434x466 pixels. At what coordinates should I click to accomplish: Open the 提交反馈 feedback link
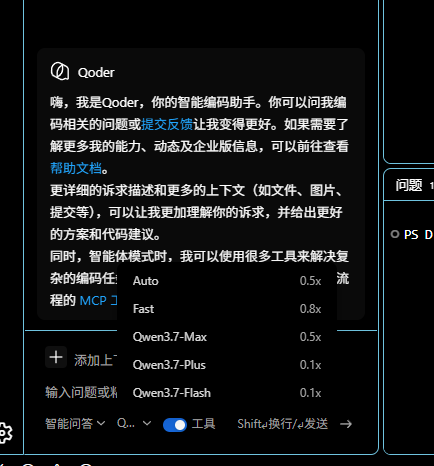pos(167,124)
